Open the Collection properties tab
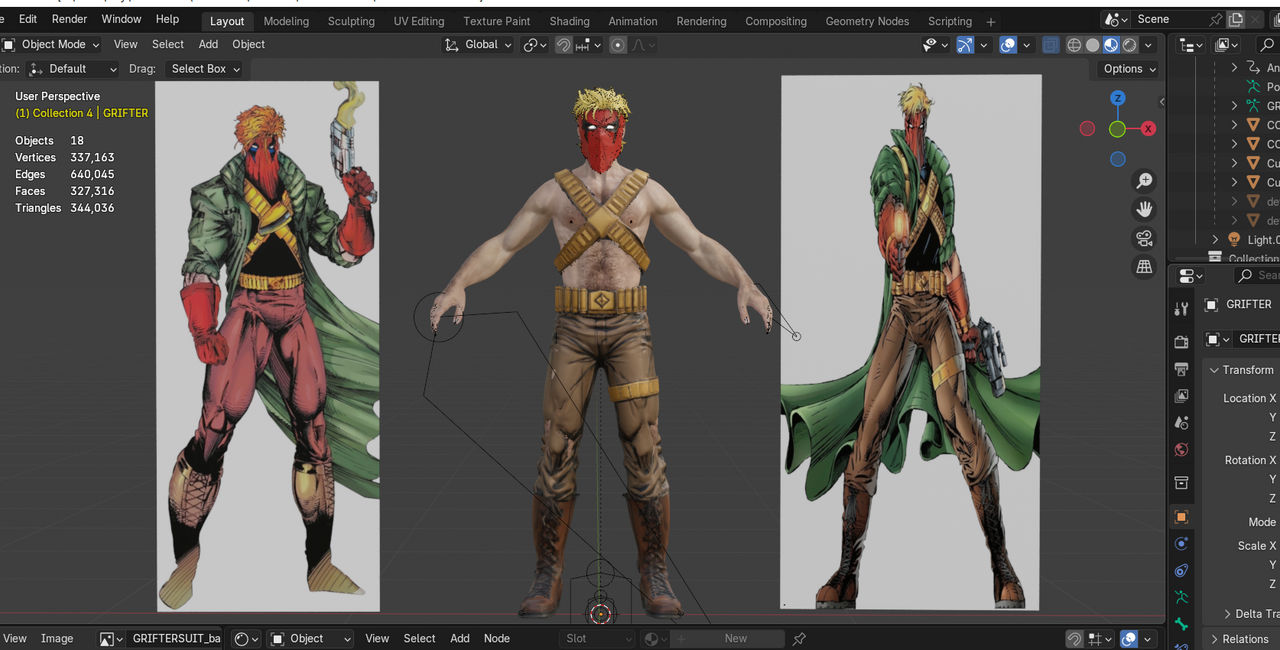Viewport: 1280px width, 650px height. 1181,483
